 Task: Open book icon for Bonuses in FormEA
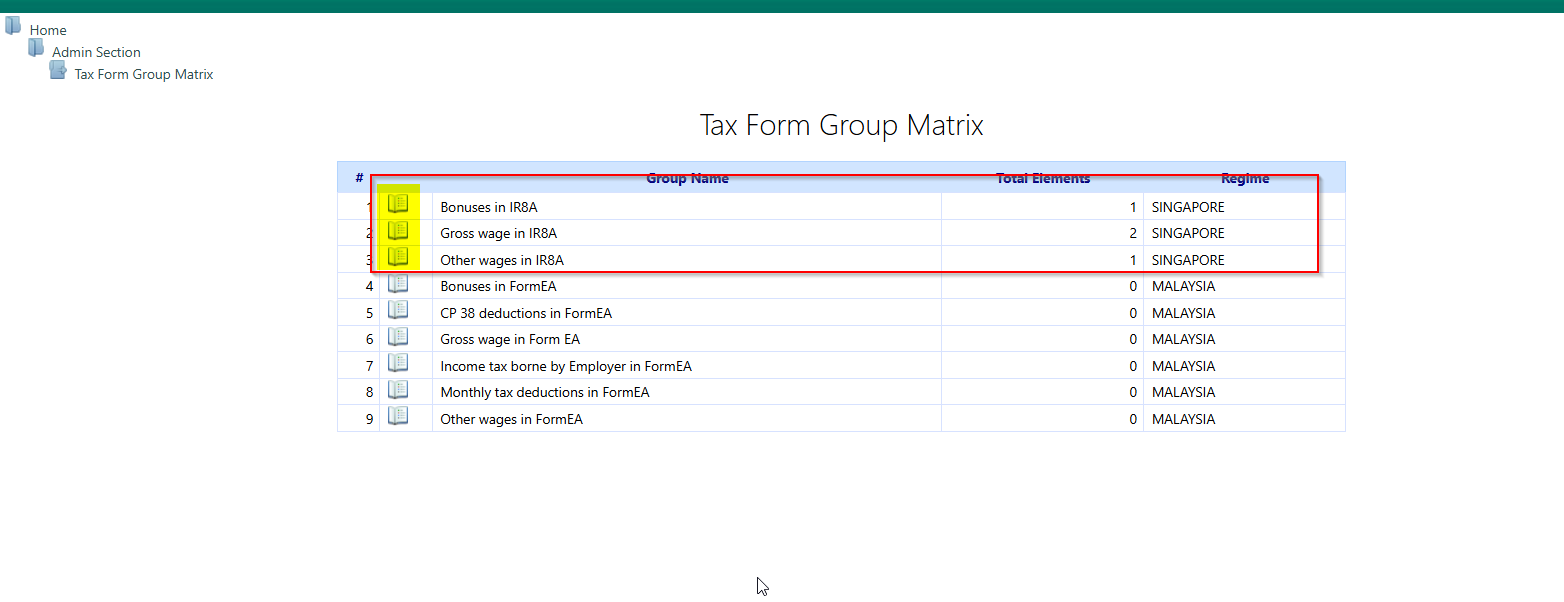pyautogui.click(x=398, y=284)
